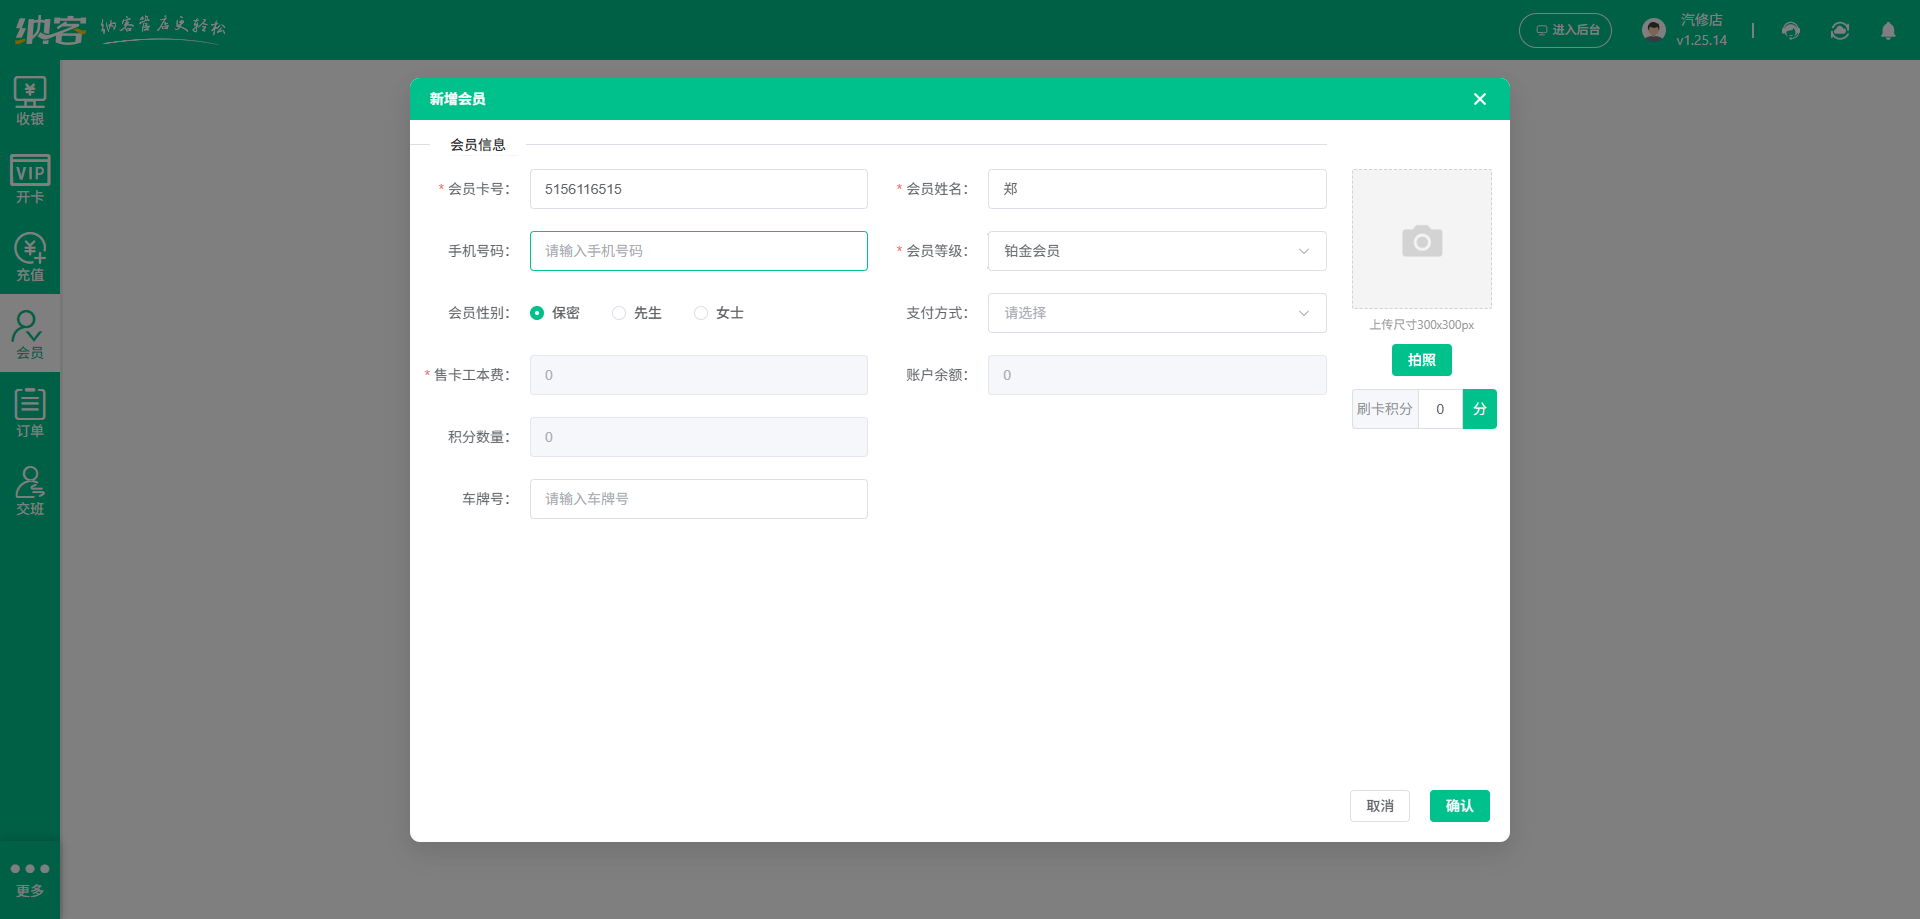The height and width of the screenshot is (919, 1920).
Task: Click the 手机号码 phone number field
Action: [698, 251]
